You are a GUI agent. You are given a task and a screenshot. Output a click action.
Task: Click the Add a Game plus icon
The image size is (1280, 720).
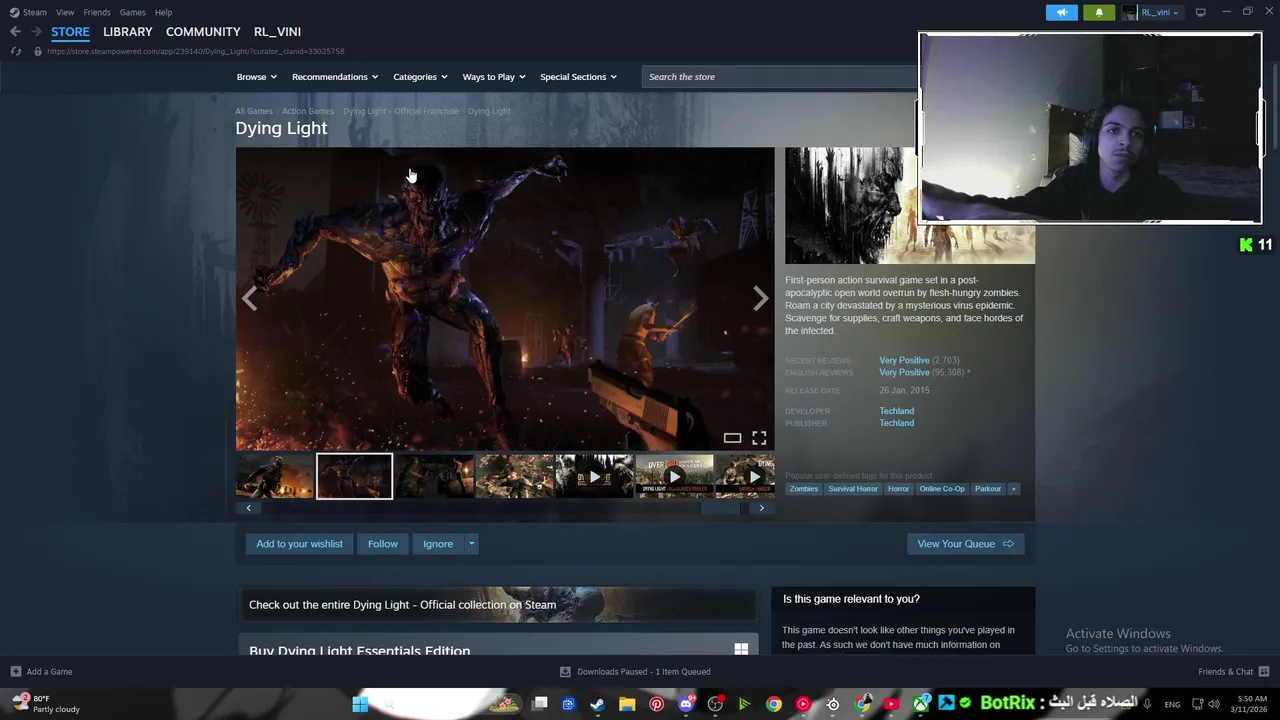click(x=15, y=671)
